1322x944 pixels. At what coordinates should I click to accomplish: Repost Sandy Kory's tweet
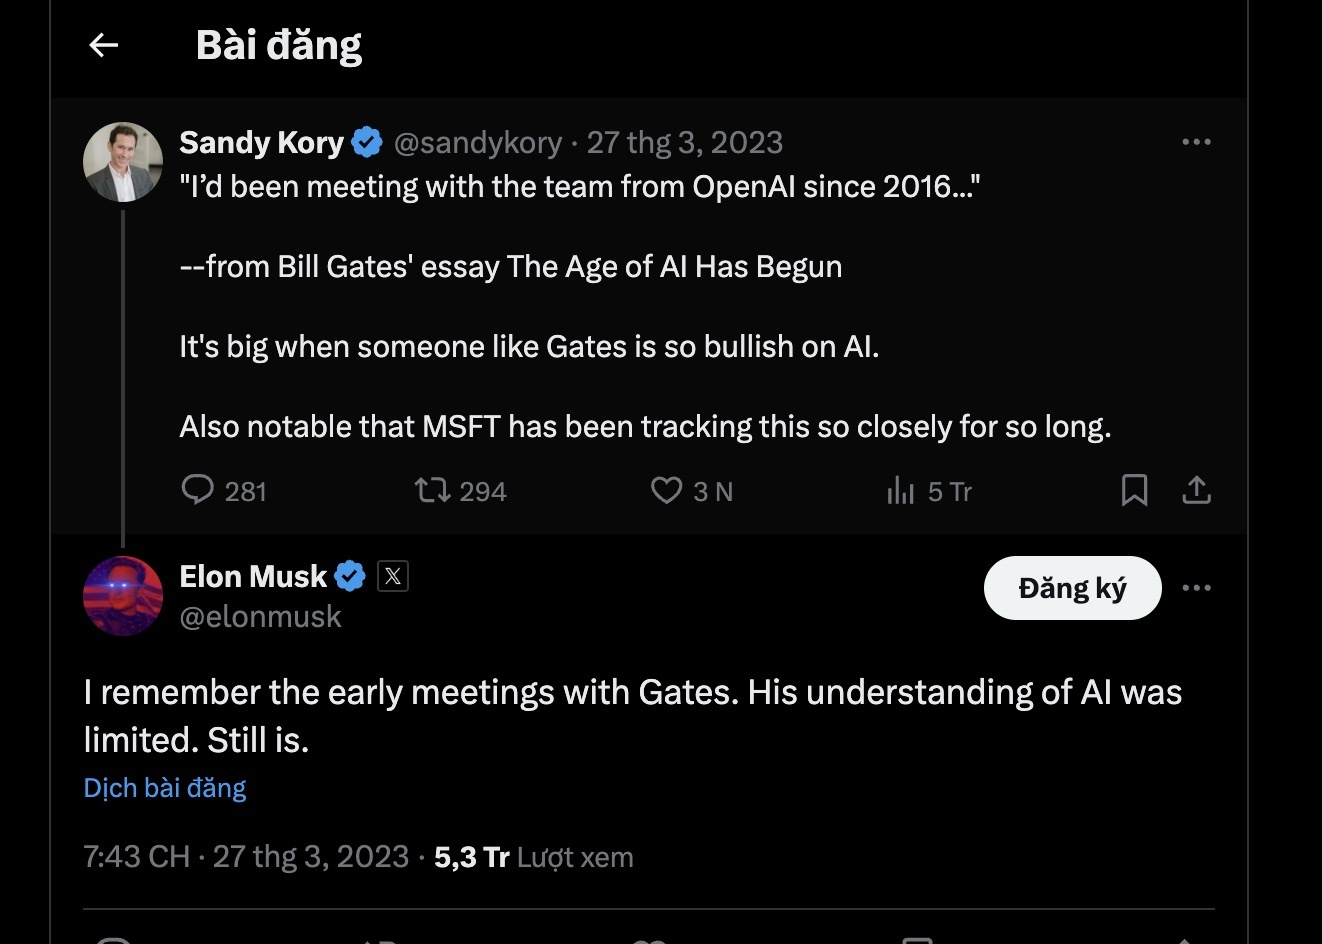pos(435,490)
